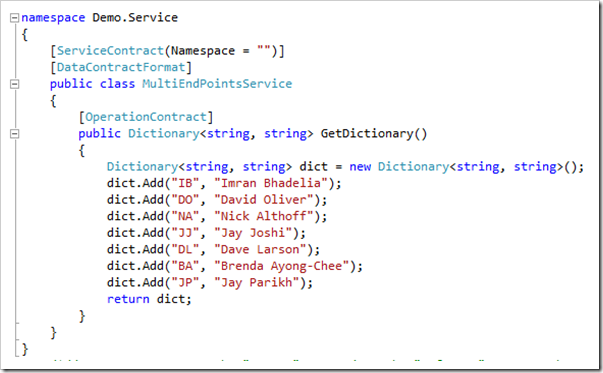Click the "Brenda Ayong-Chee" string literal
The height and width of the screenshot is (373, 603).
[282, 266]
